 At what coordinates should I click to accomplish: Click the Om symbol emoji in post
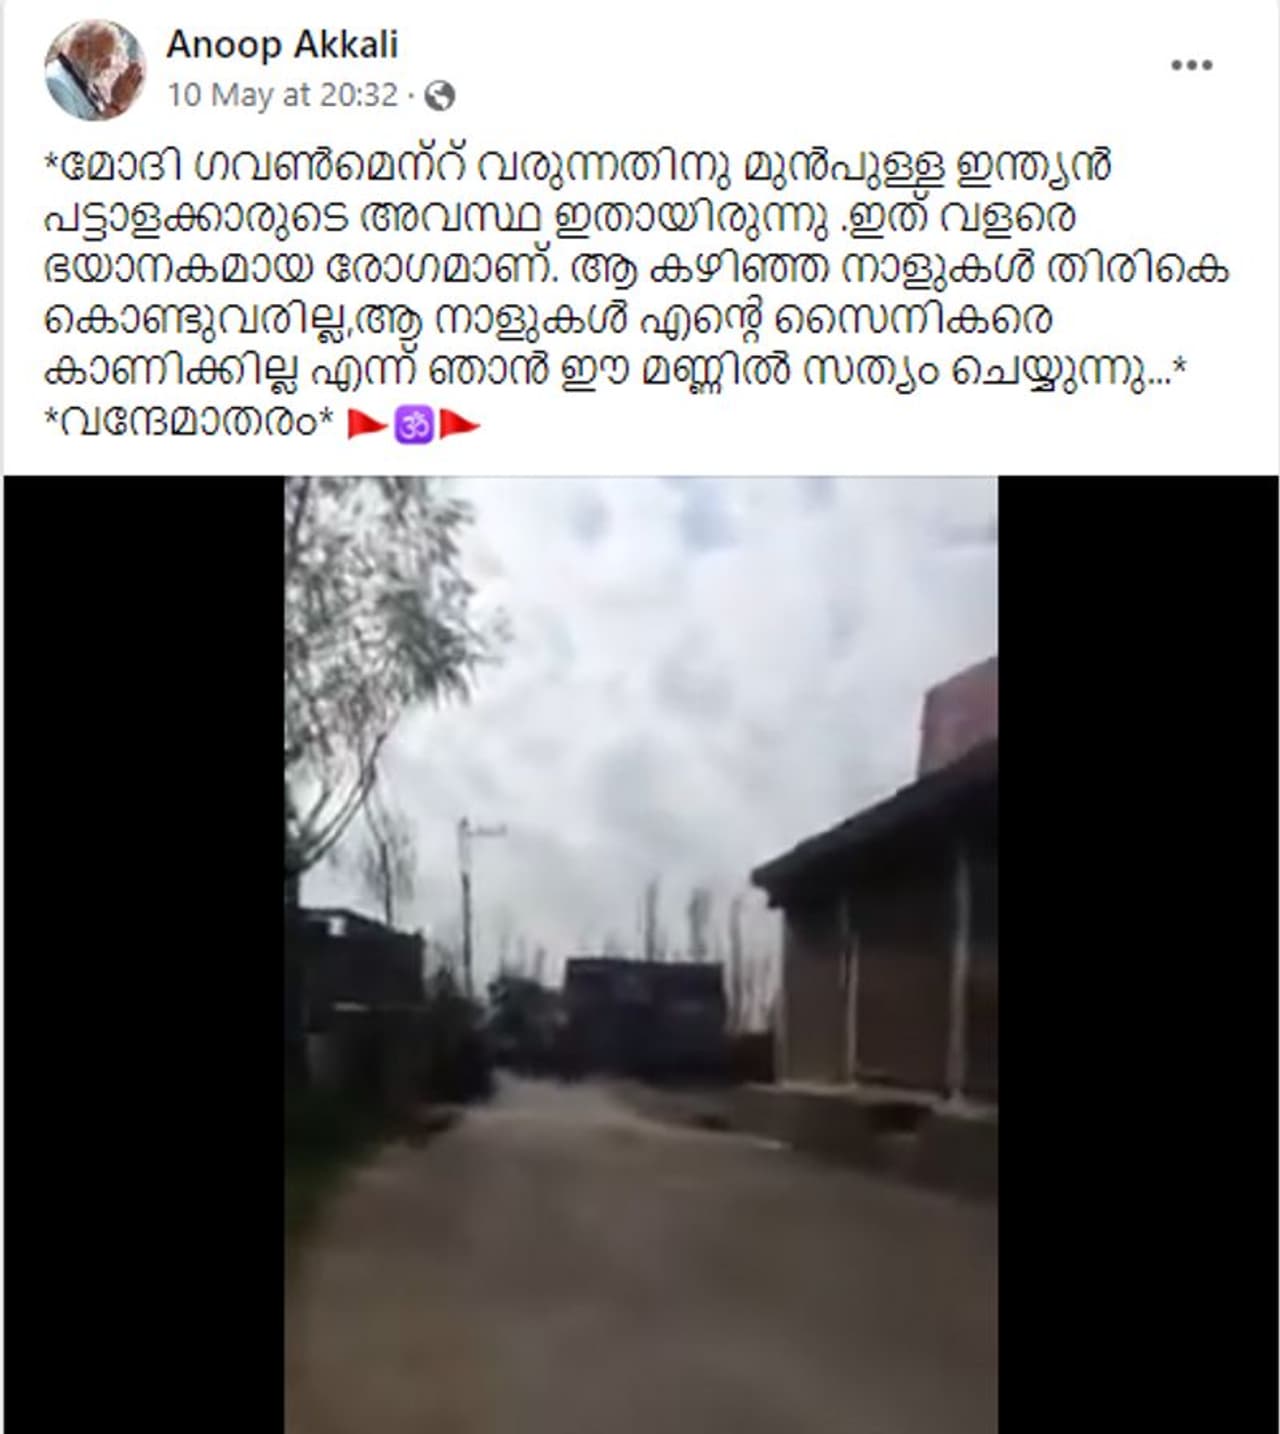414,425
